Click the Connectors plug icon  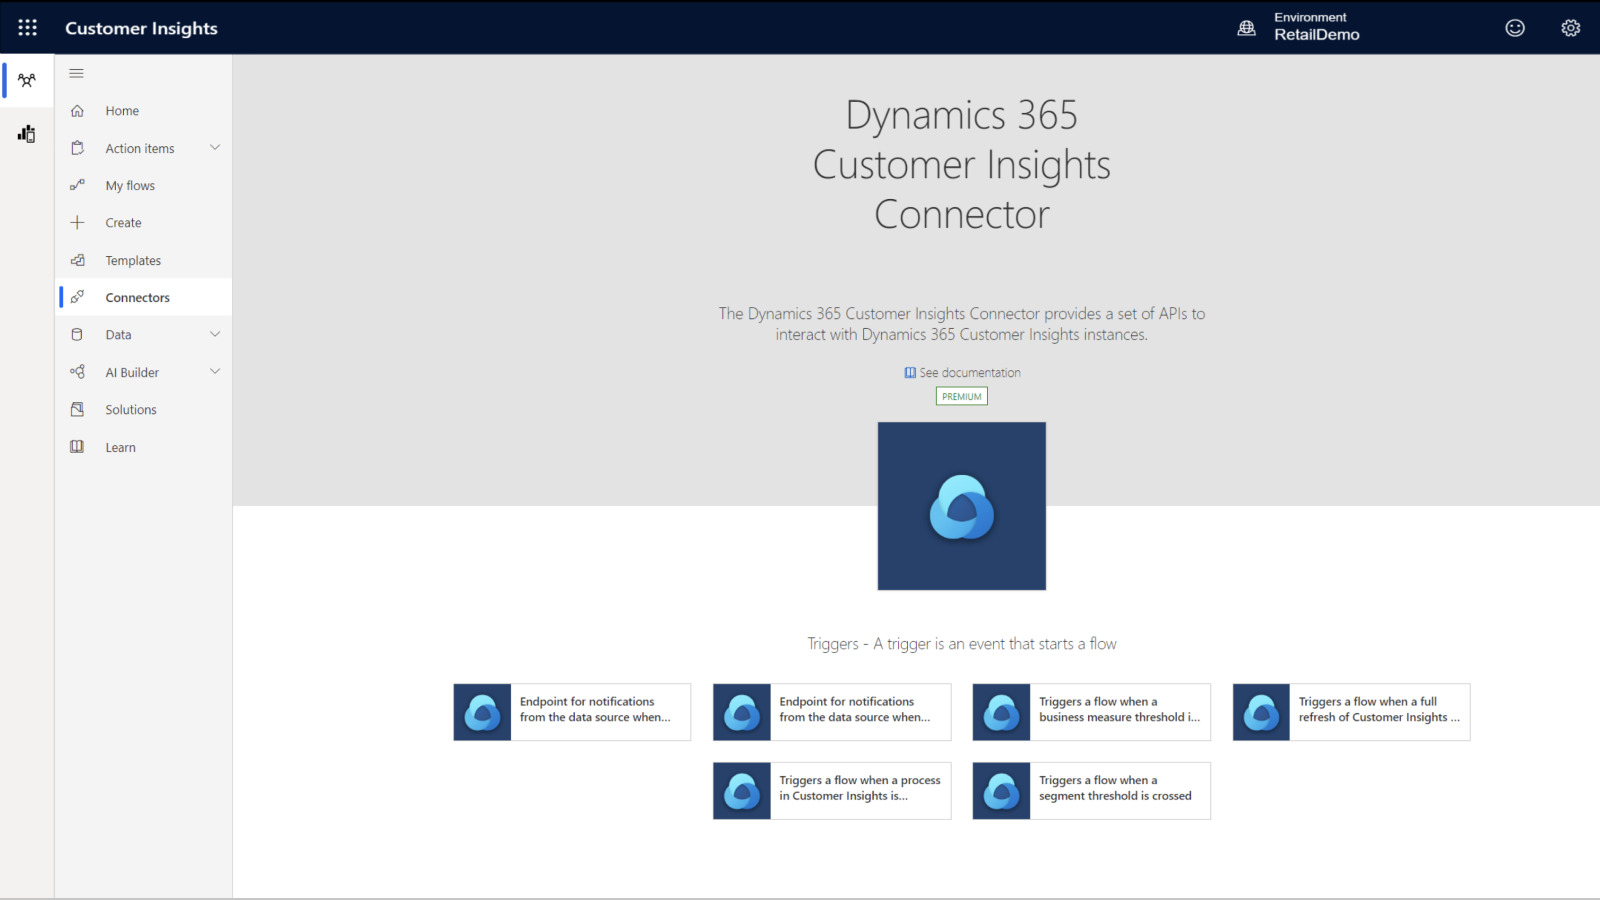click(77, 297)
